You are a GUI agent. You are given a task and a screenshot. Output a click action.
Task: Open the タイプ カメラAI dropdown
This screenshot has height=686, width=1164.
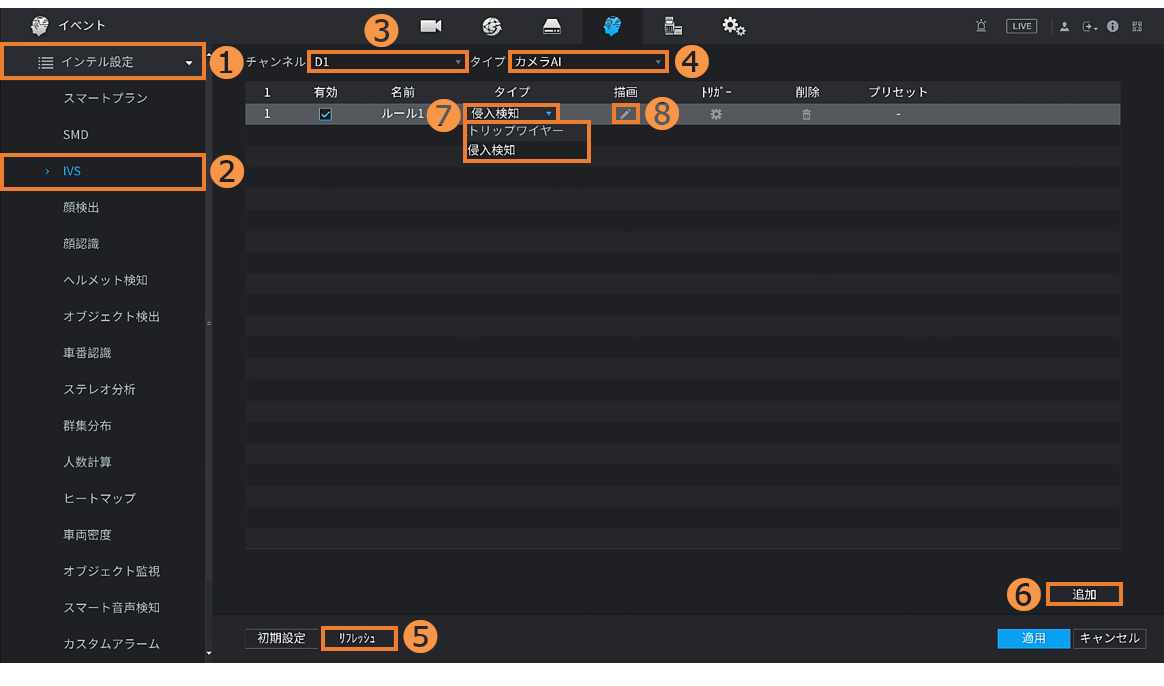click(587, 62)
